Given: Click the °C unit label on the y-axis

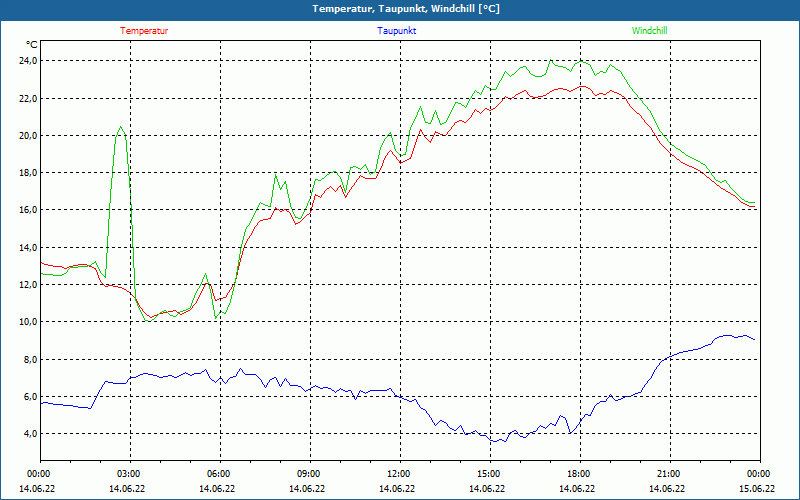Looking at the screenshot, I should (32, 44).
